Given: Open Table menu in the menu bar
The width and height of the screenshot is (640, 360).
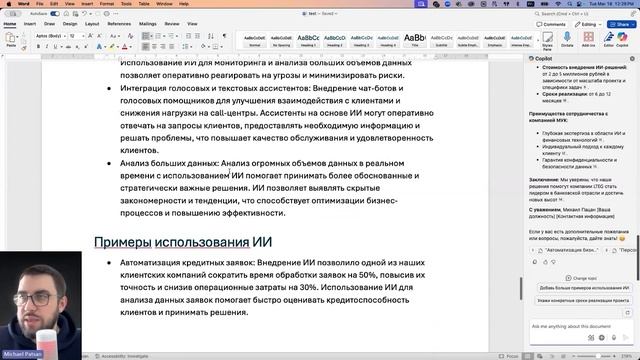Looking at the screenshot, I should click(144, 4).
